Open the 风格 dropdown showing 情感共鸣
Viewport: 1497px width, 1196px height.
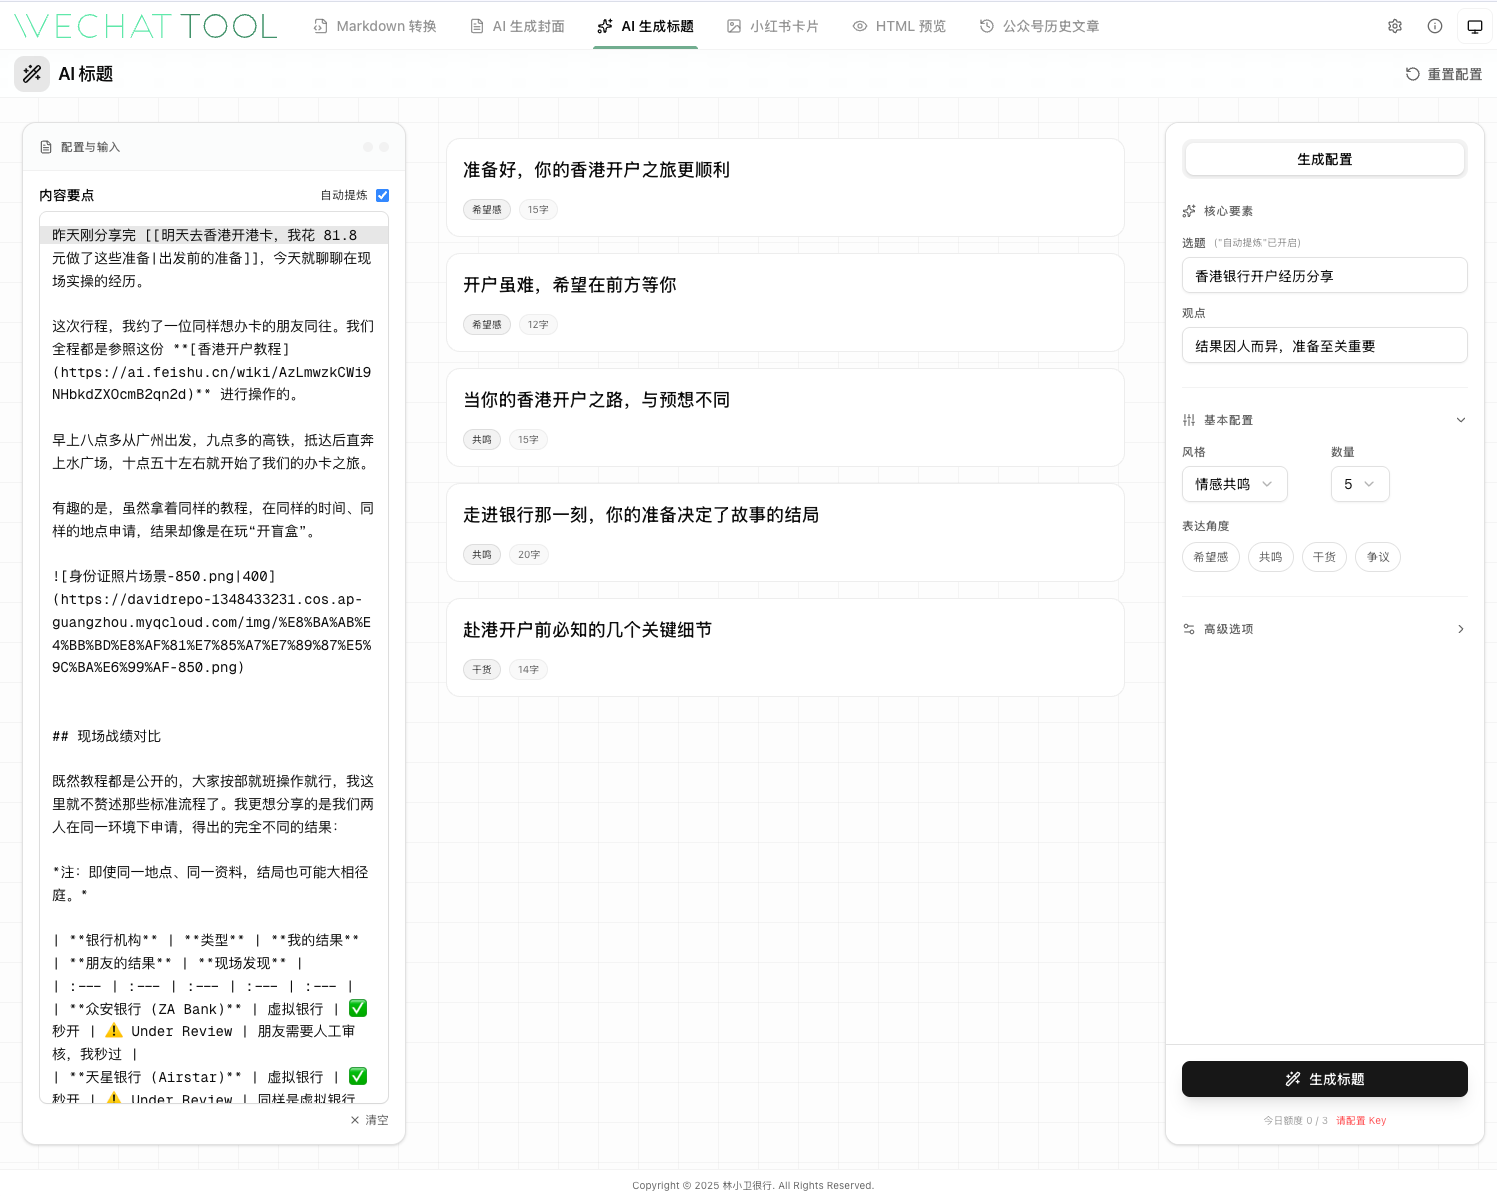(x=1234, y=484)
